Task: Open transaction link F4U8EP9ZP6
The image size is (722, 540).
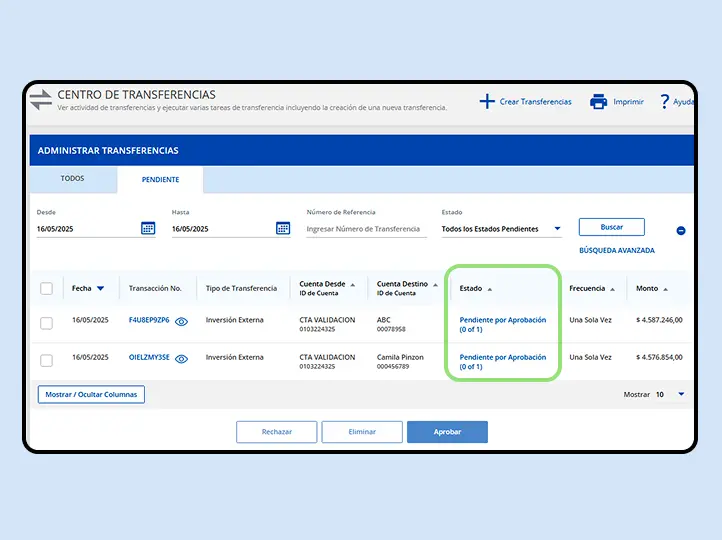Action: [149, 320]
